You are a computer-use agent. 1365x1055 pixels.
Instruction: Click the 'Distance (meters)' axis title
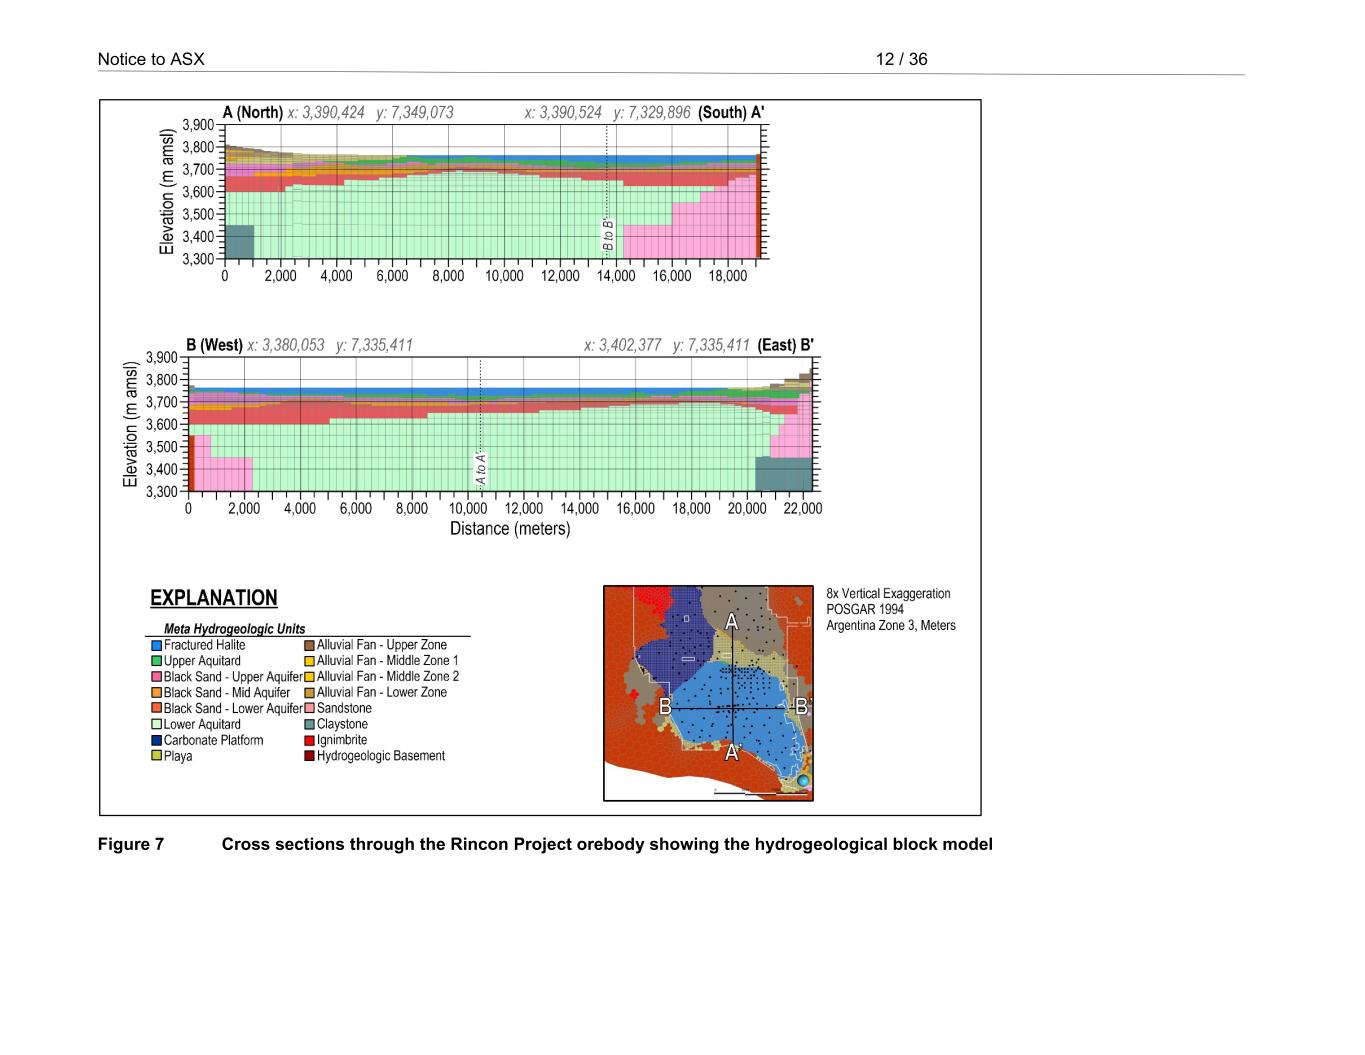(509, 529)
